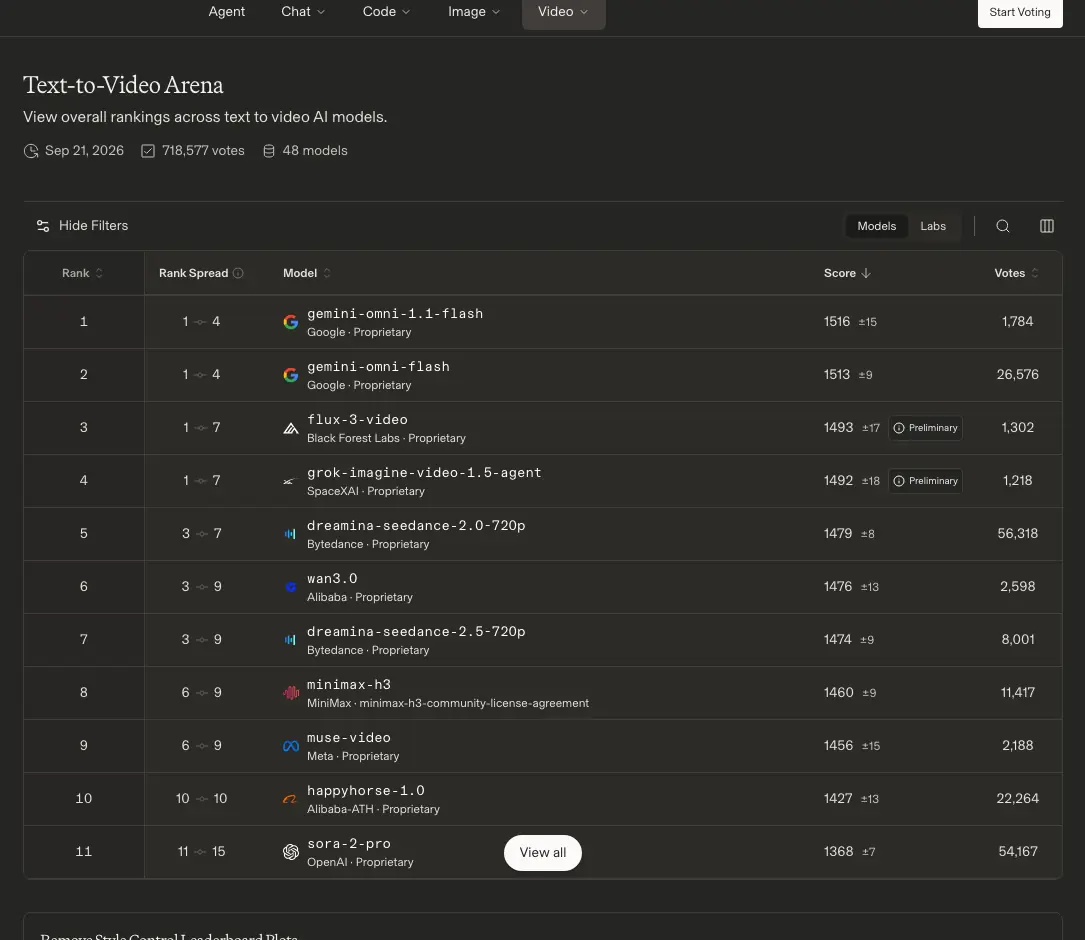Switch to the Labs view

coord(932,226)
